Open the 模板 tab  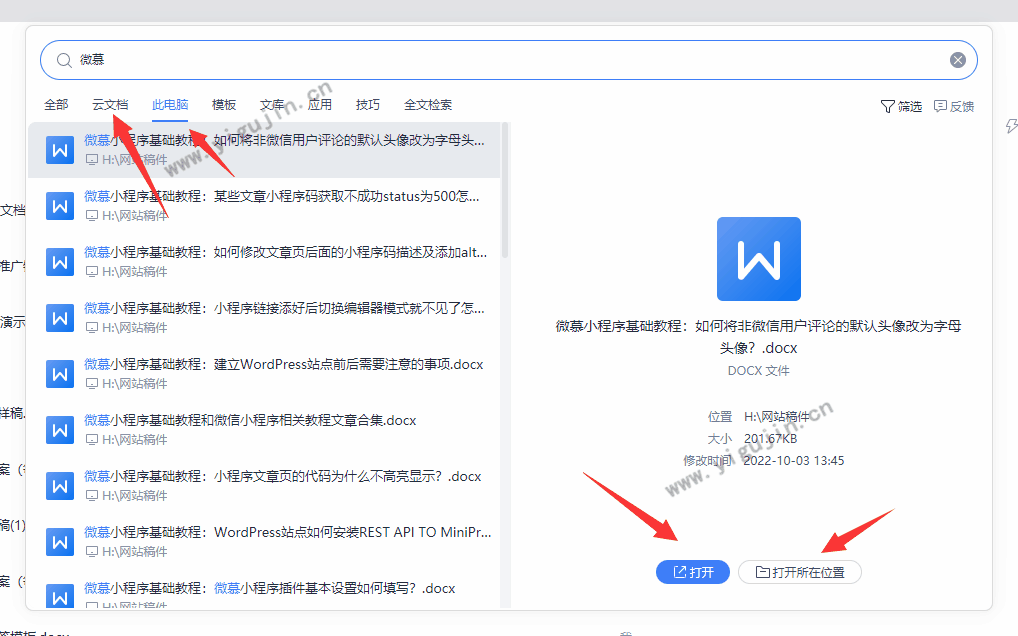click(224, 104)
